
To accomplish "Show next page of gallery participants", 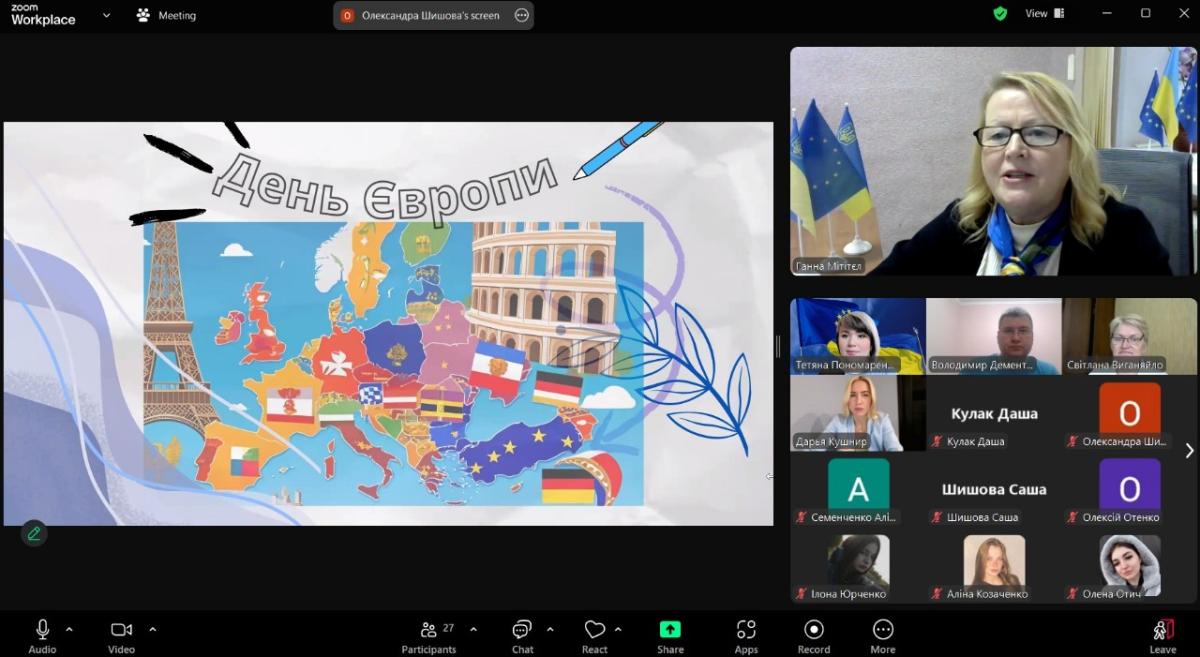I will (x=1188, y=451).
